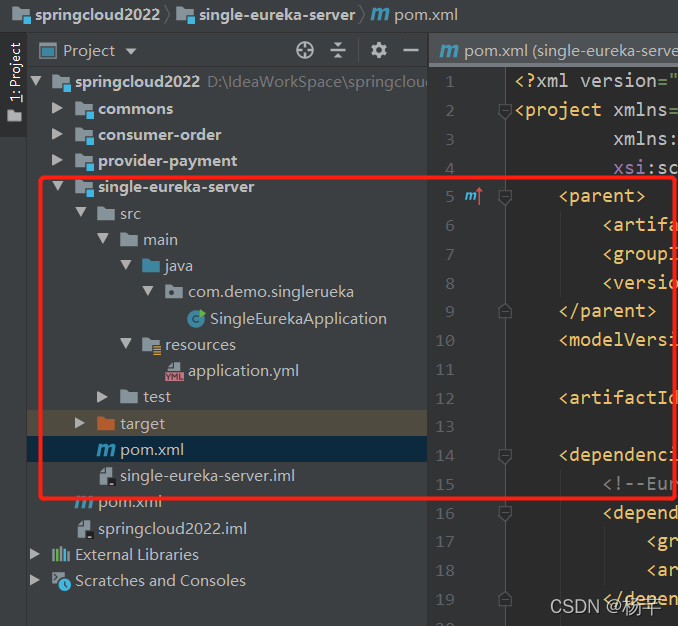Place cursor in <parent> tag on line 5
Screen dimensions: 678x626
(x=602, y=196)
